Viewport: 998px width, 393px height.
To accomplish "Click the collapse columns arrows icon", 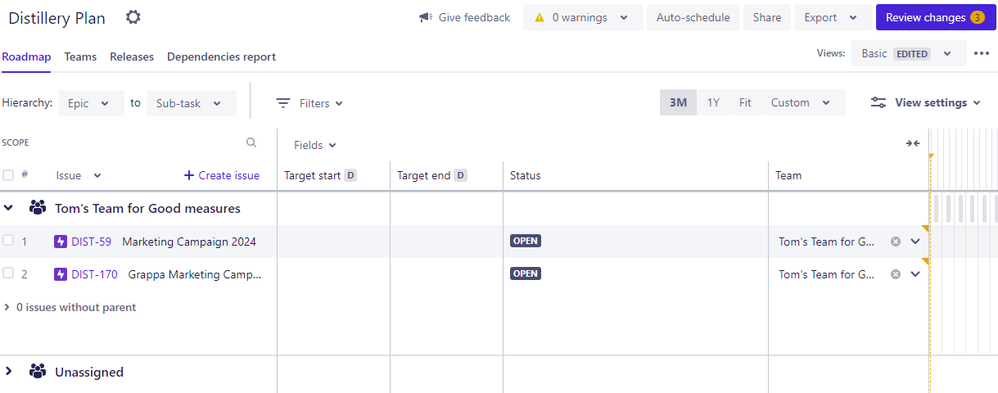I will 913,143.
